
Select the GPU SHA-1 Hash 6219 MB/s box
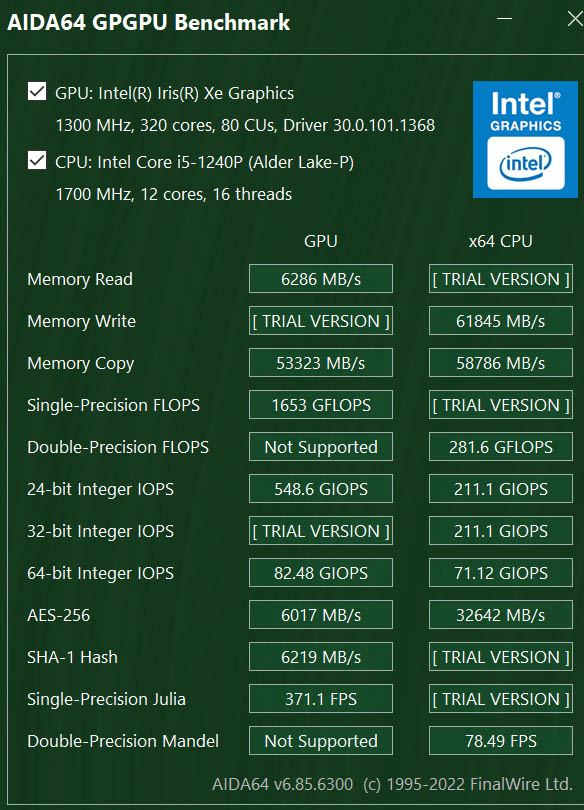pyautogui.click(x=321, y=657)
